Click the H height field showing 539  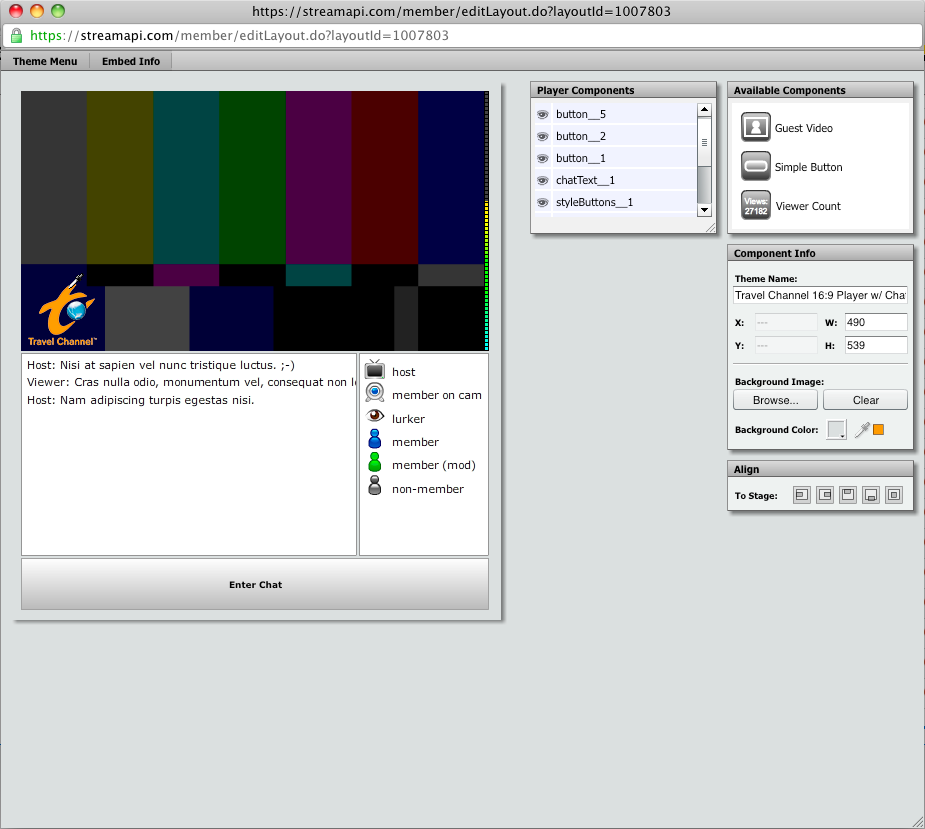[x=876, y=345]
